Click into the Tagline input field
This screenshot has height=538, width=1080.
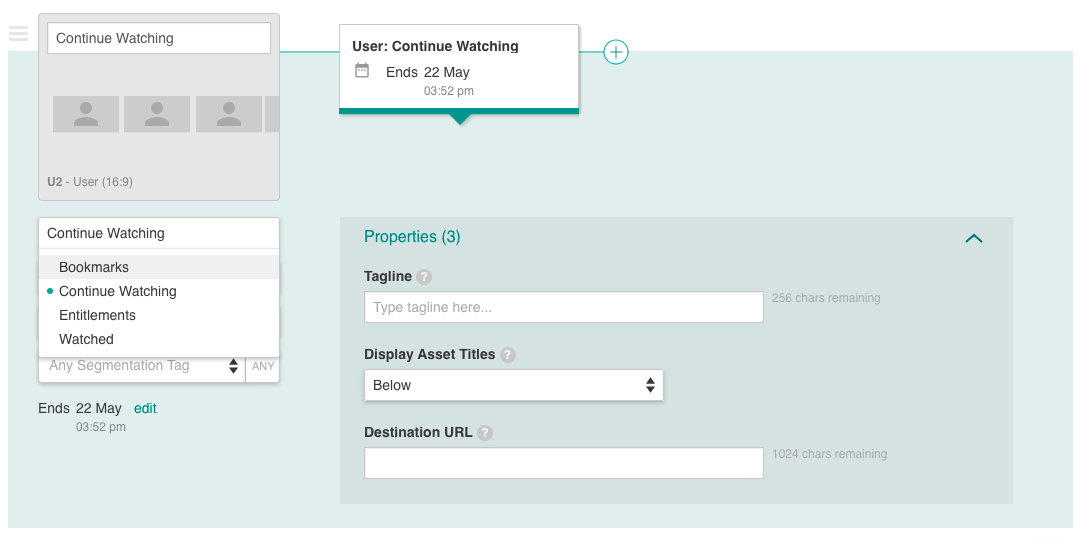[563, 307]
